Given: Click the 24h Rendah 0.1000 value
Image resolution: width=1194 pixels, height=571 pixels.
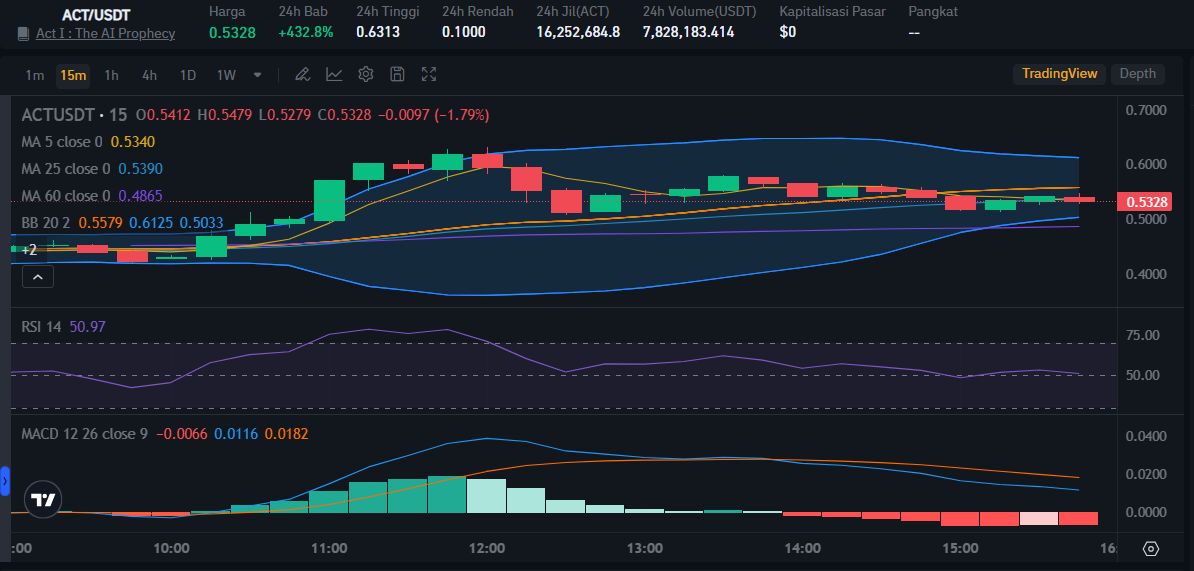Looking at the screenshot, I should tap(463, 32).
